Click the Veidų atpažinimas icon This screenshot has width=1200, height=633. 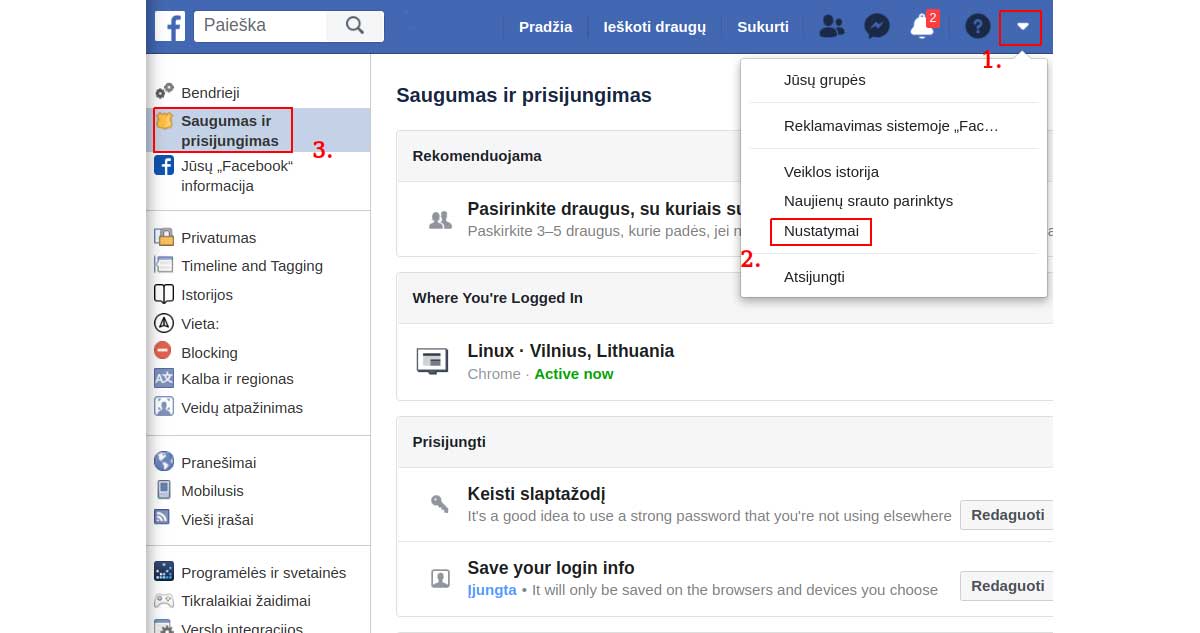[x=164, y=407]
